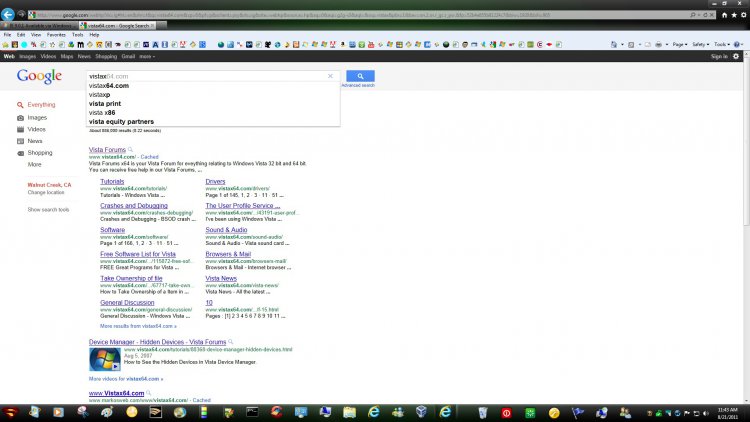Open the Vista Forums result link
Screen dimensions: 750x422
click(x=107, y=150)
